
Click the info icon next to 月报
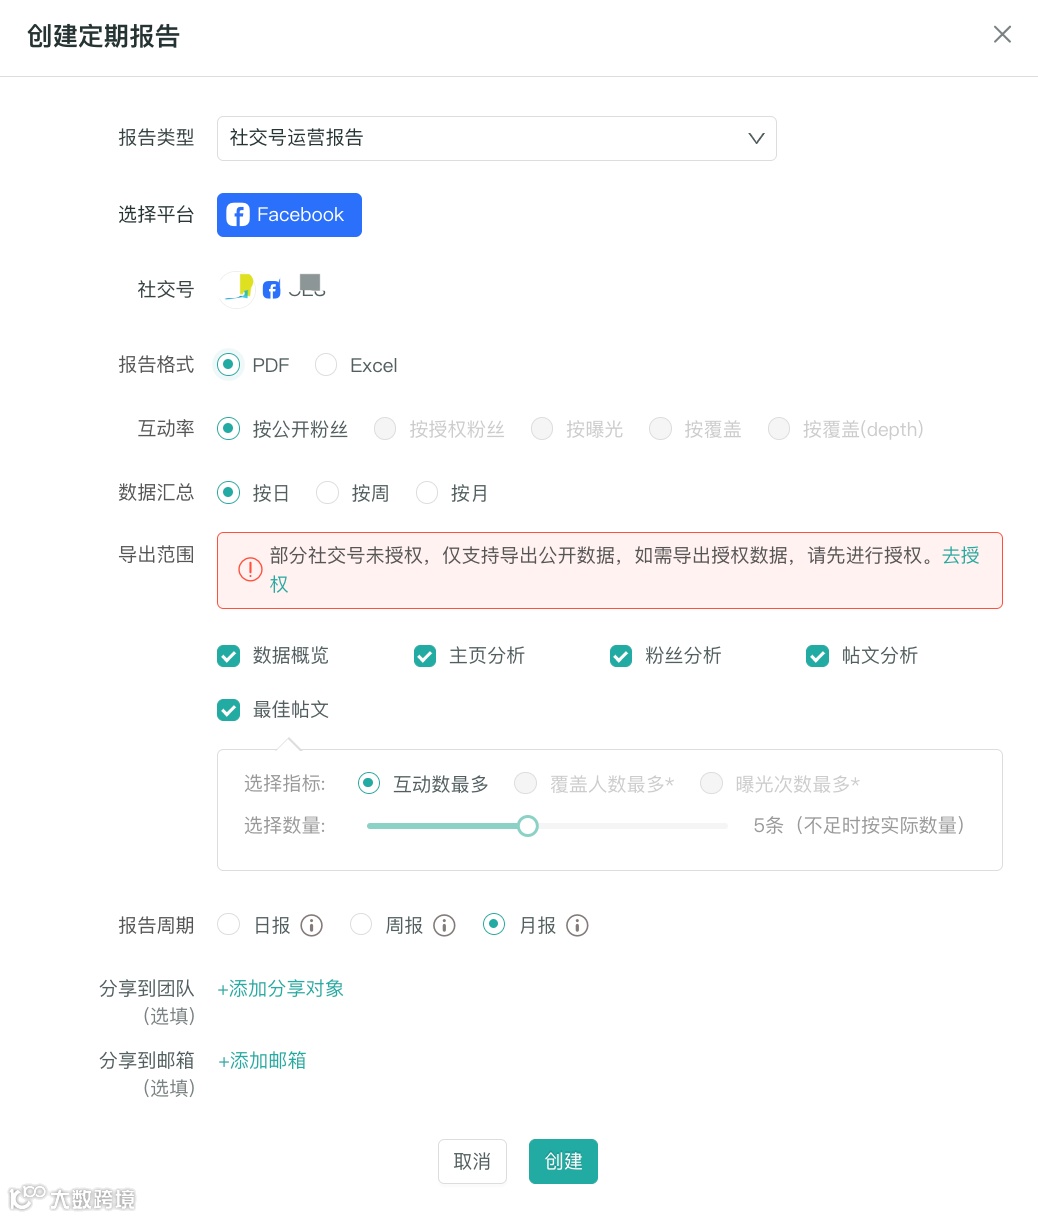[x=577, y=926]
